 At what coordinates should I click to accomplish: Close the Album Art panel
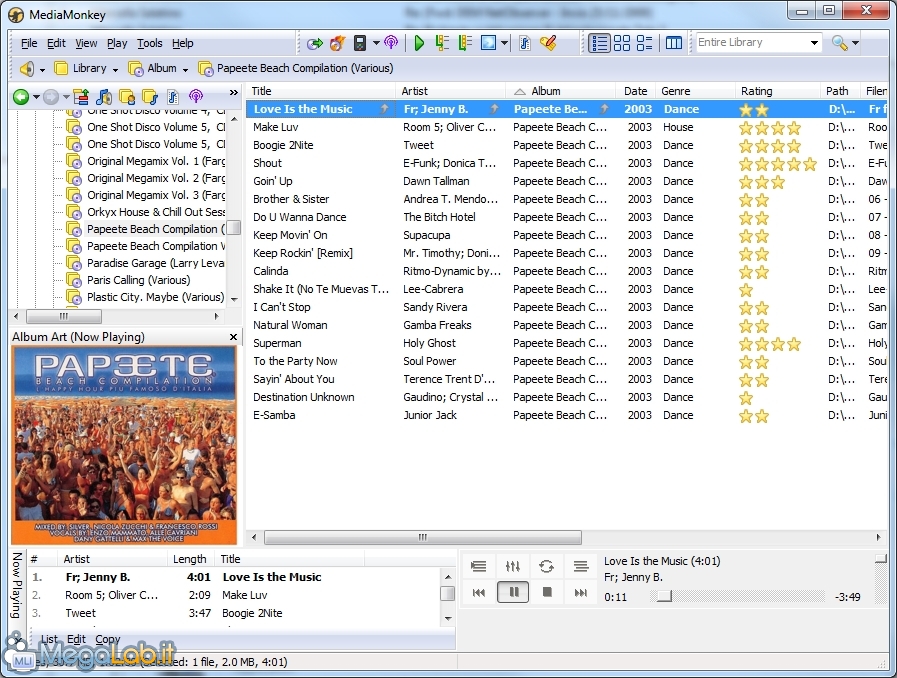click(233, 337)
